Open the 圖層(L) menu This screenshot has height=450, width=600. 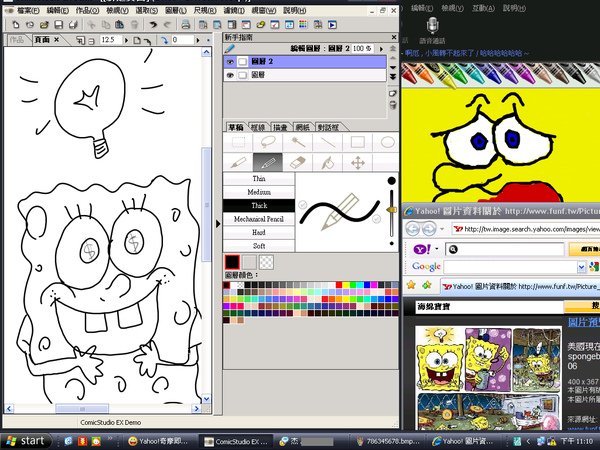176,10
